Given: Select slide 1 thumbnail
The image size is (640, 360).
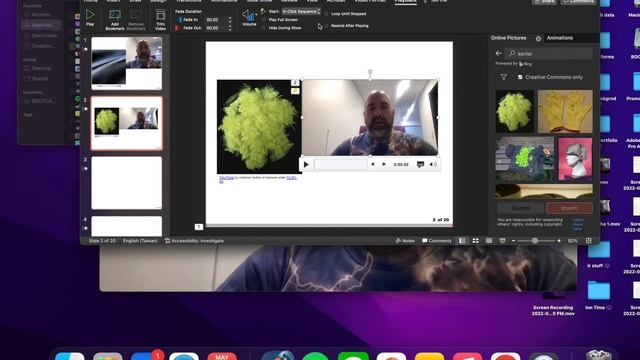Looking at the screenshot, I should coord(127,63).
